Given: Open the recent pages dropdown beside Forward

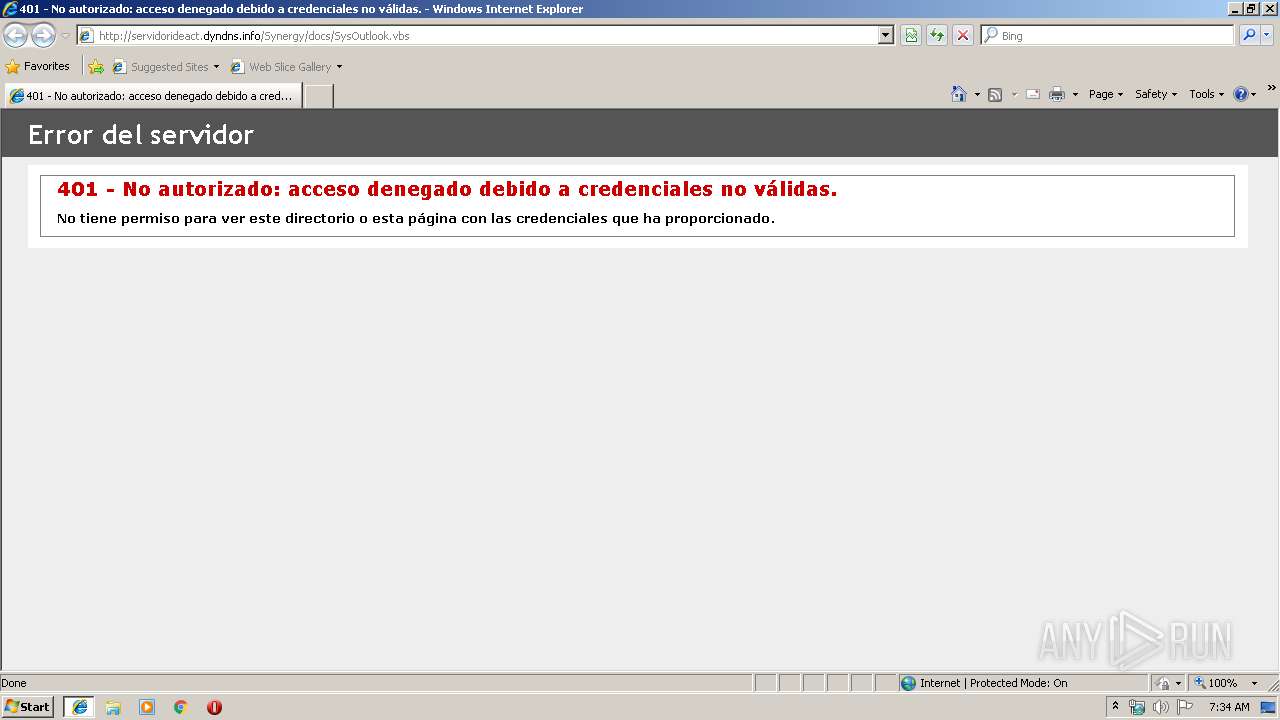Looking at the screenshot, I should point(65,36).
